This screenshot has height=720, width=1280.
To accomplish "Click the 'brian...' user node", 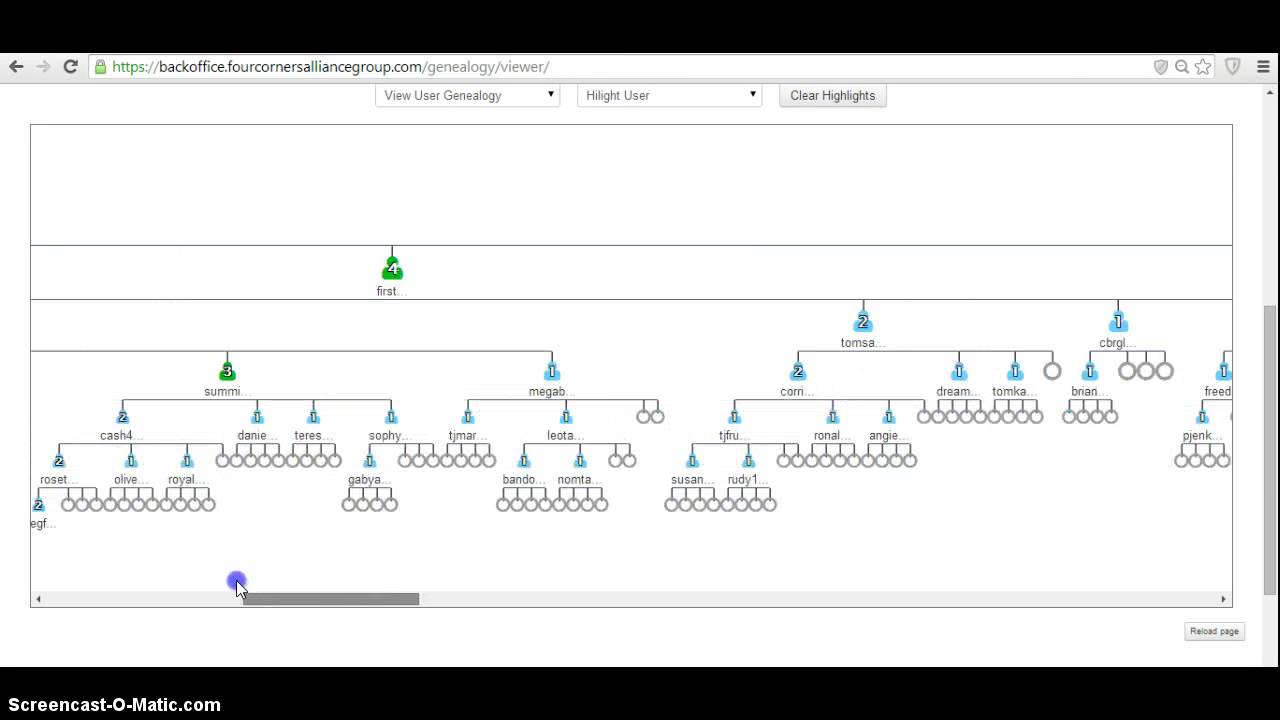I will [1090, 371].
